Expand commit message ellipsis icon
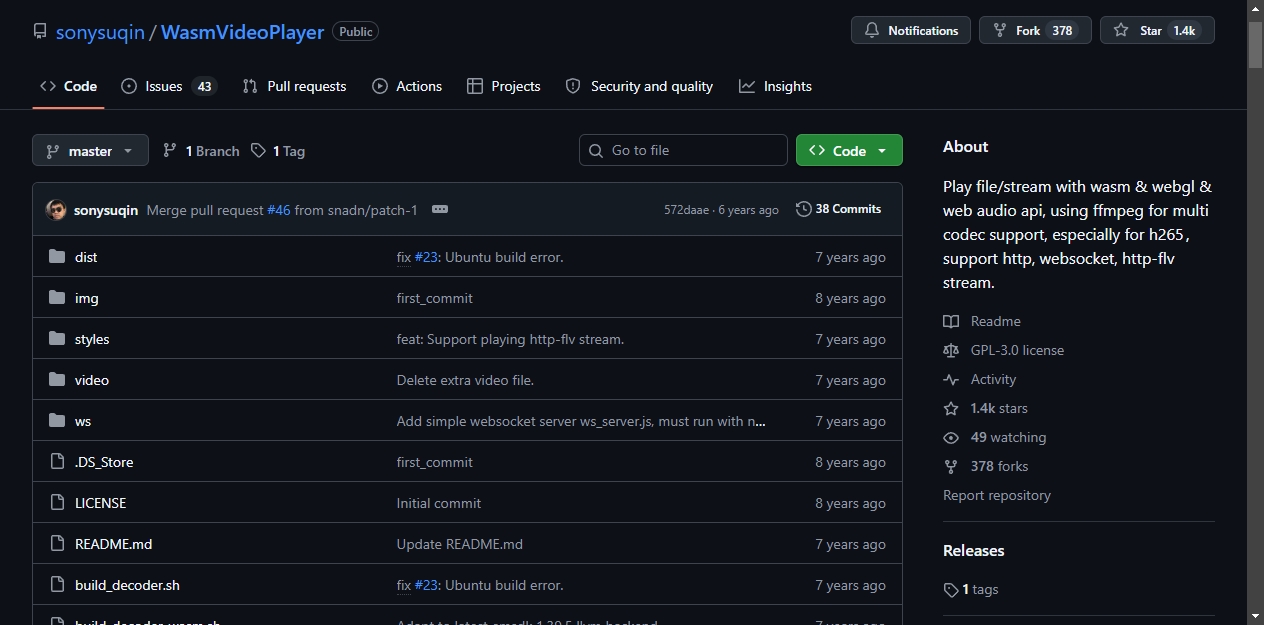Viewport: 1264px width, 625px height. 440,209
